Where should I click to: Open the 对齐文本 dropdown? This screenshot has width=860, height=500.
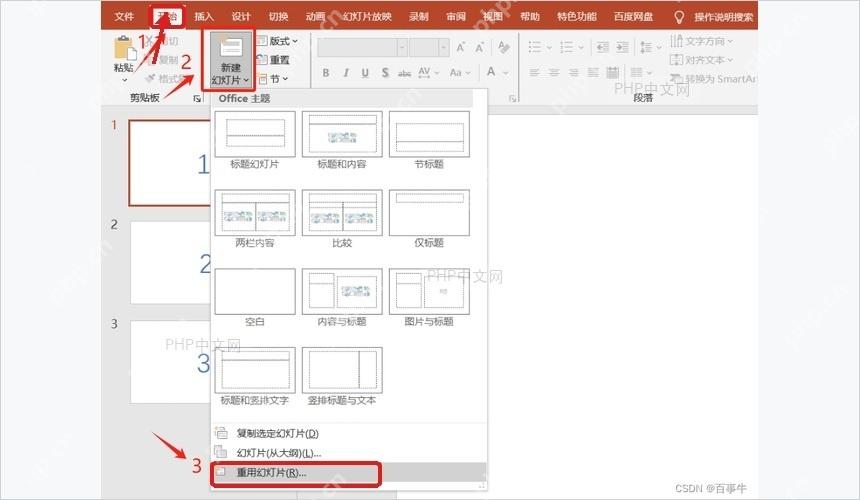(701, 59)
